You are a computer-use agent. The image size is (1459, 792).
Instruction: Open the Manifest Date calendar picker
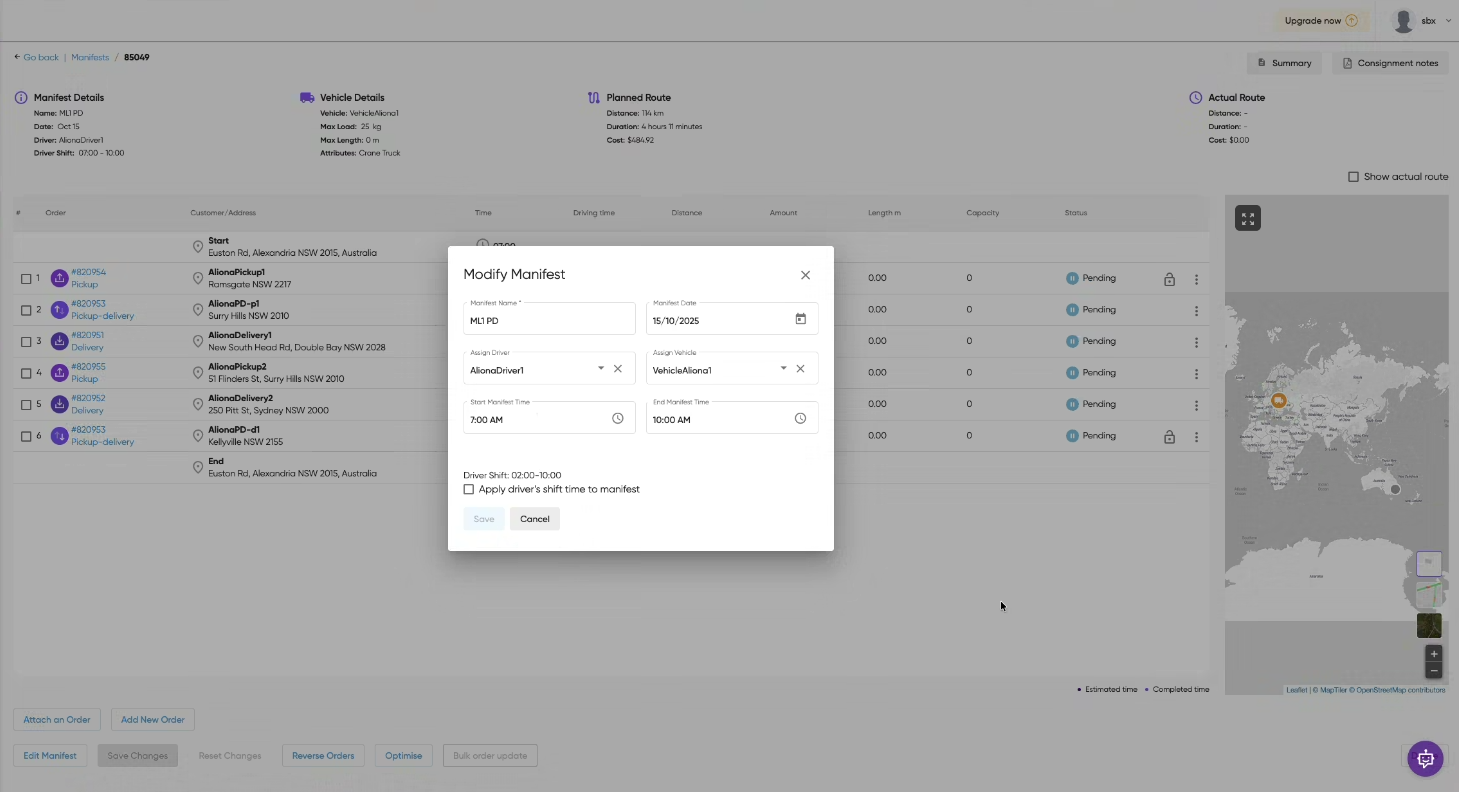tap(800, 319)
